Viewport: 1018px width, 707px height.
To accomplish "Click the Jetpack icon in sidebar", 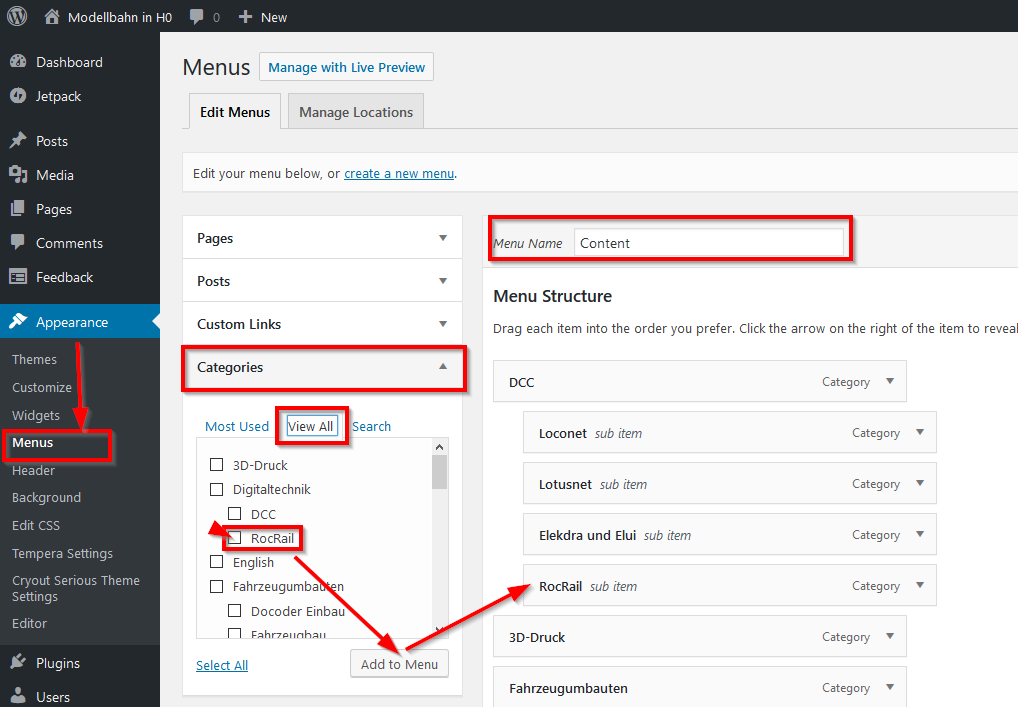I will tap(18, 96).
